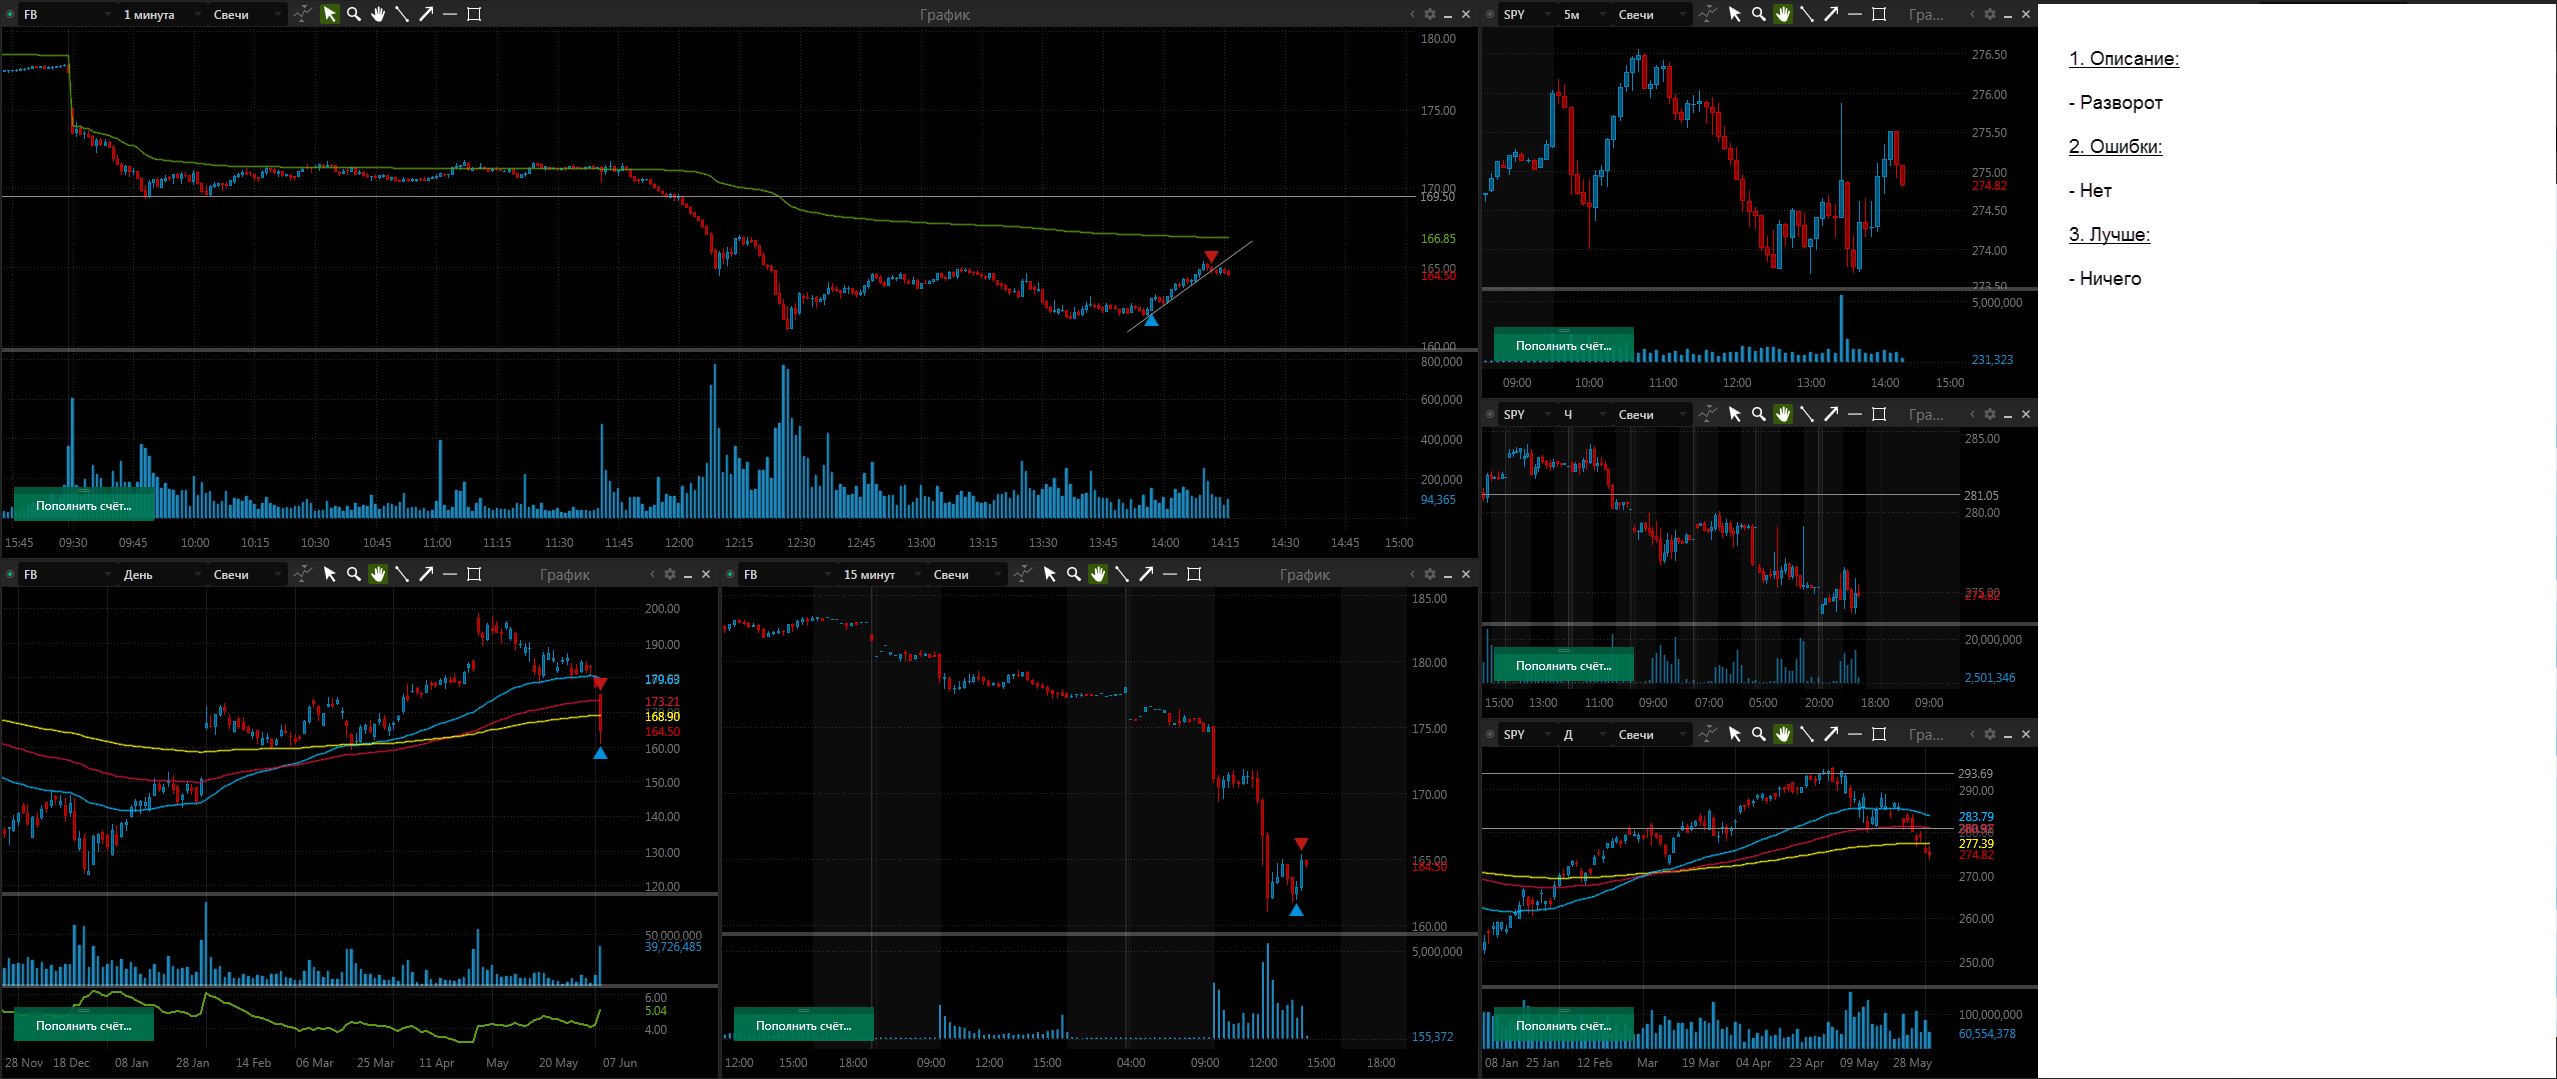This screenshot has width=2557, height=1079.
Task: Click the red sell marker on FB 1-minute chart
Action: tap(1211, 257)
